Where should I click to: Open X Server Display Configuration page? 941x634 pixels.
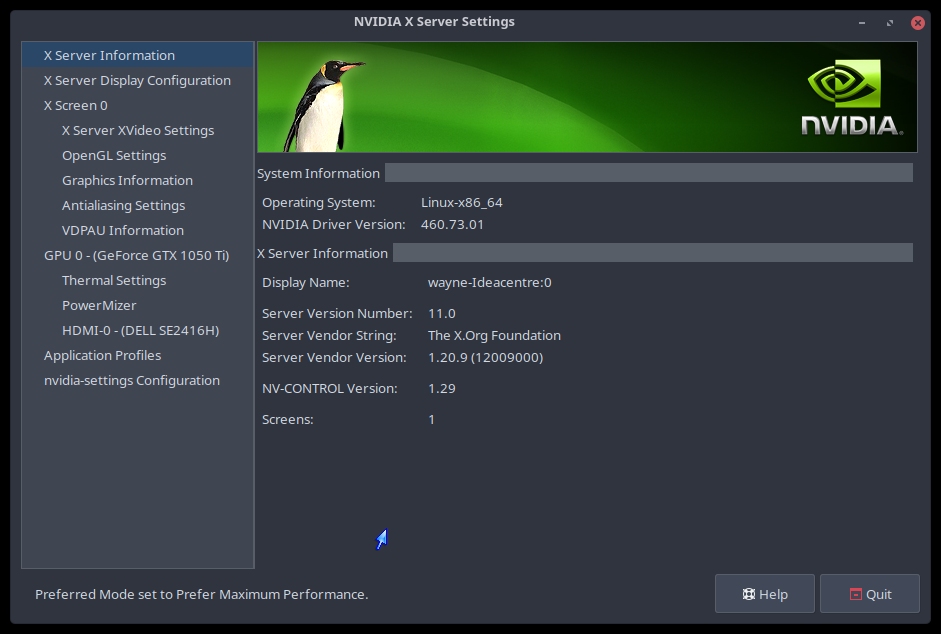click(137, 80)
